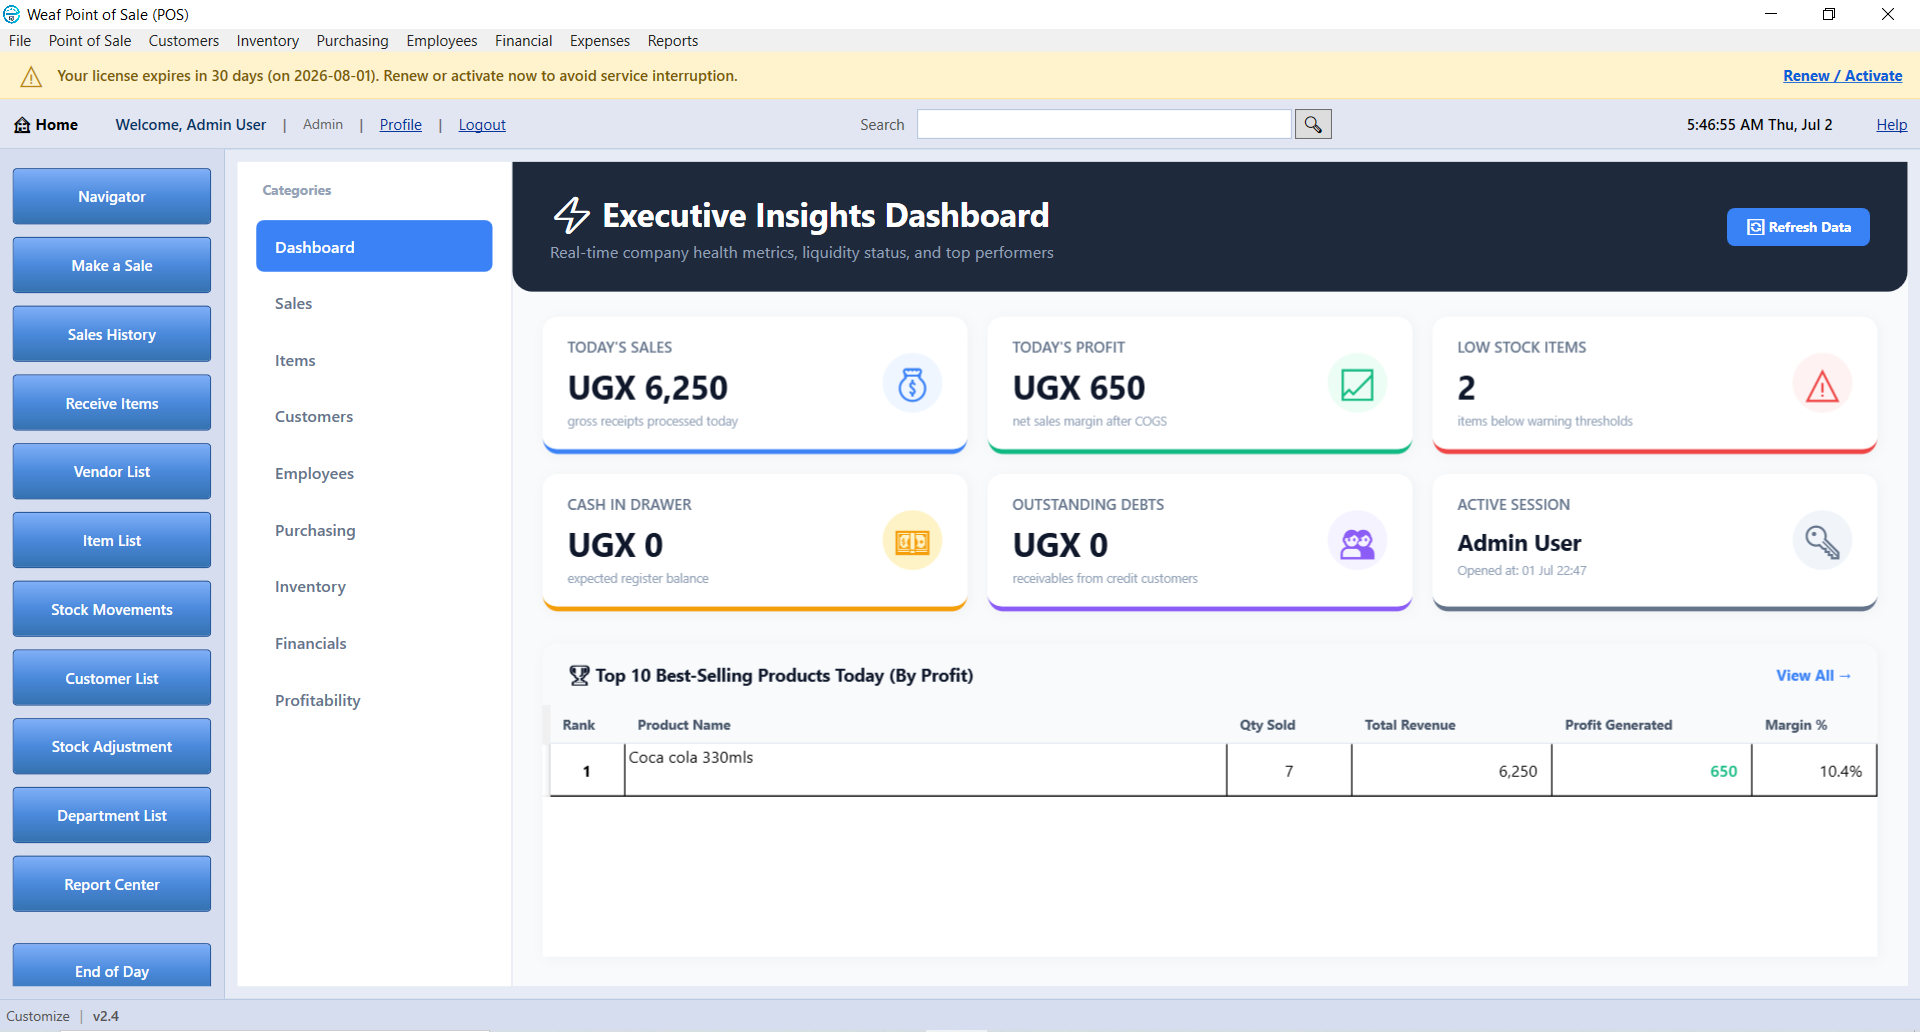Image resolution: width=1920 pixels, height=1032 pixels.
Task: Select the Dashboard category
Action: click(374, 246)
